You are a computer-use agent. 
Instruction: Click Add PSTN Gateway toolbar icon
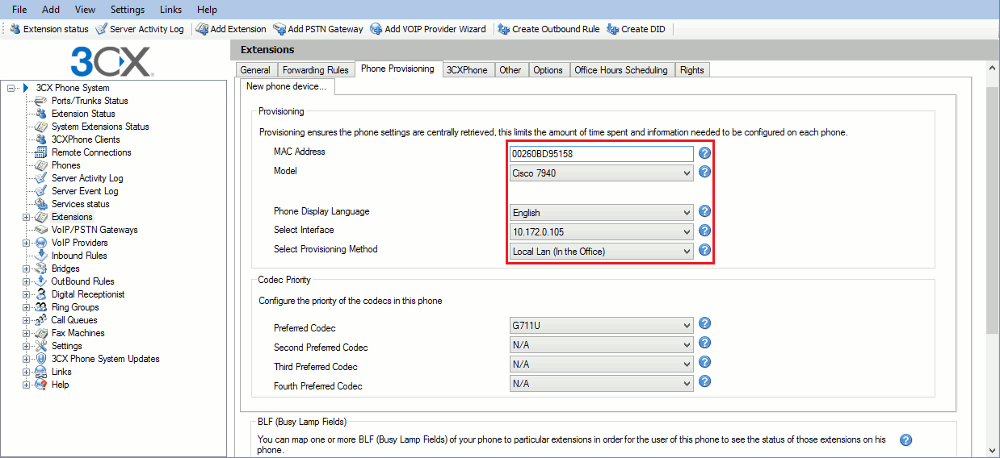pos(279,29)
